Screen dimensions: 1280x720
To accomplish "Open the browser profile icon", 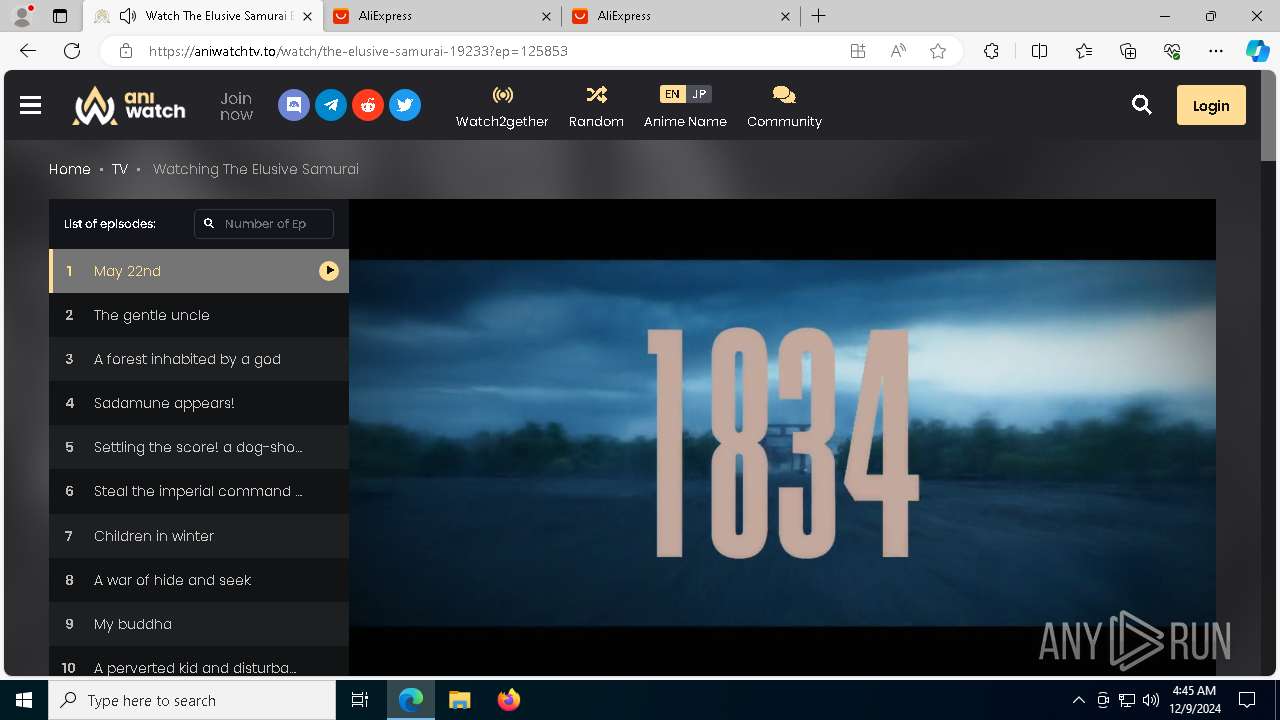I will [x=22, y=16].
